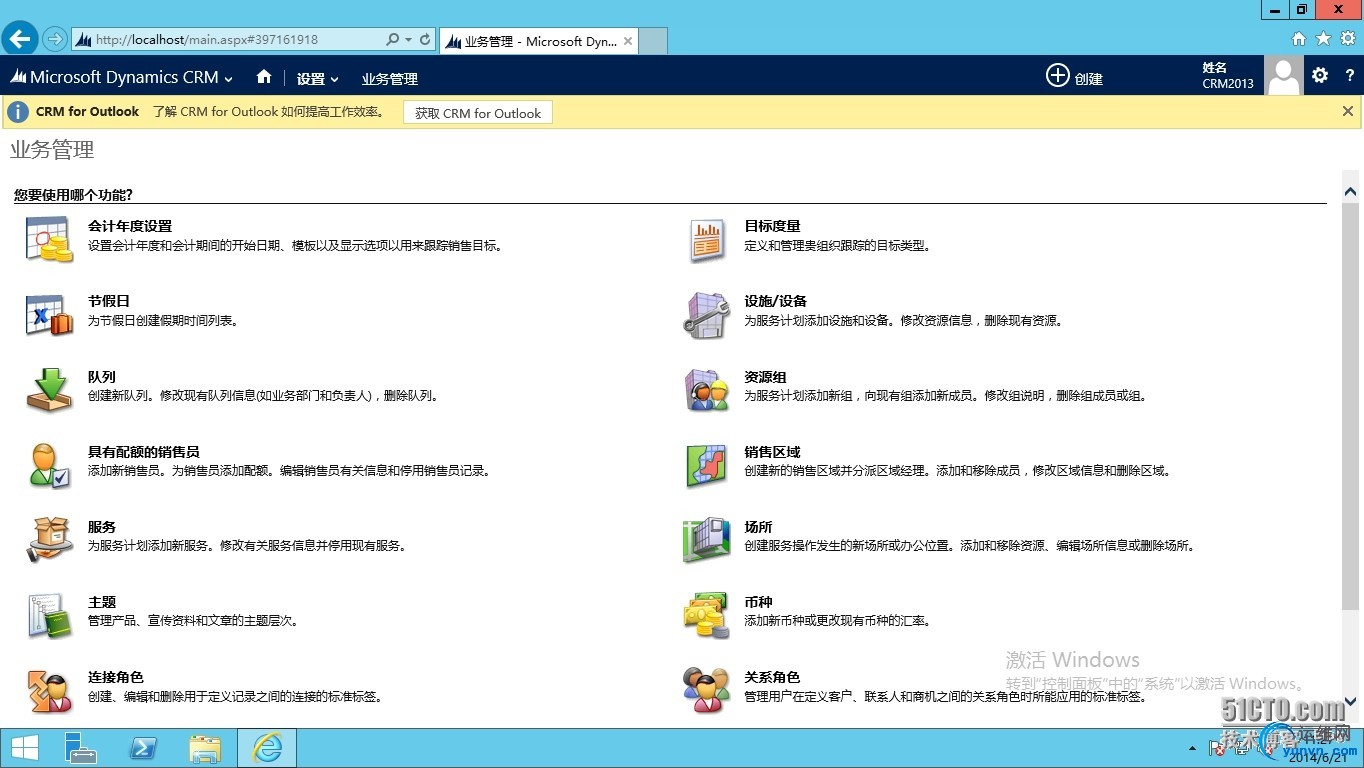Open the 销售区域 territory map icon
Screen dimensions: 1364x768
(x=707, y=464)
